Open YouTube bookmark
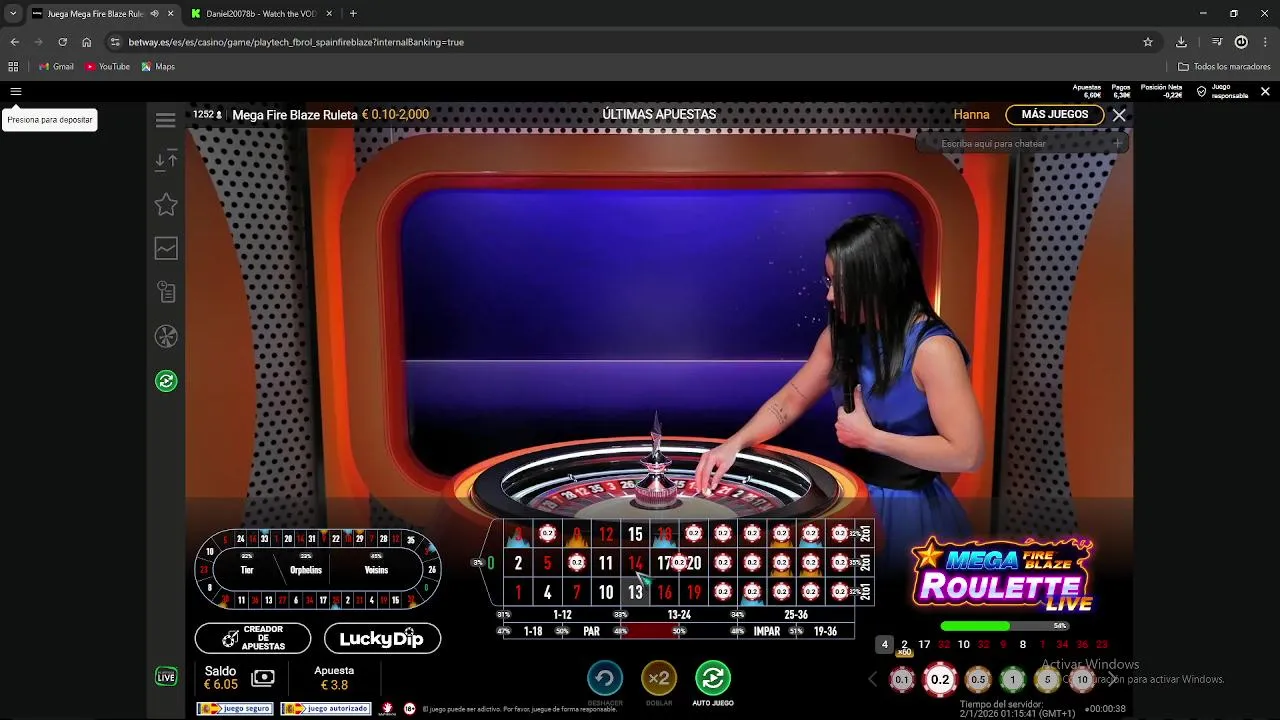Screen dimensions: 1280x720 [108, 67]
